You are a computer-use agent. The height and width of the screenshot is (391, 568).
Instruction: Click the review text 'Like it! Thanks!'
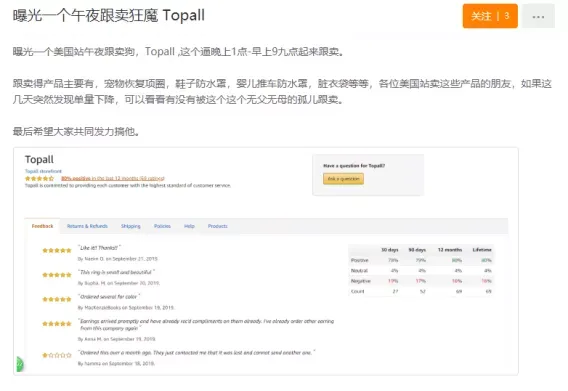[99, 248]
